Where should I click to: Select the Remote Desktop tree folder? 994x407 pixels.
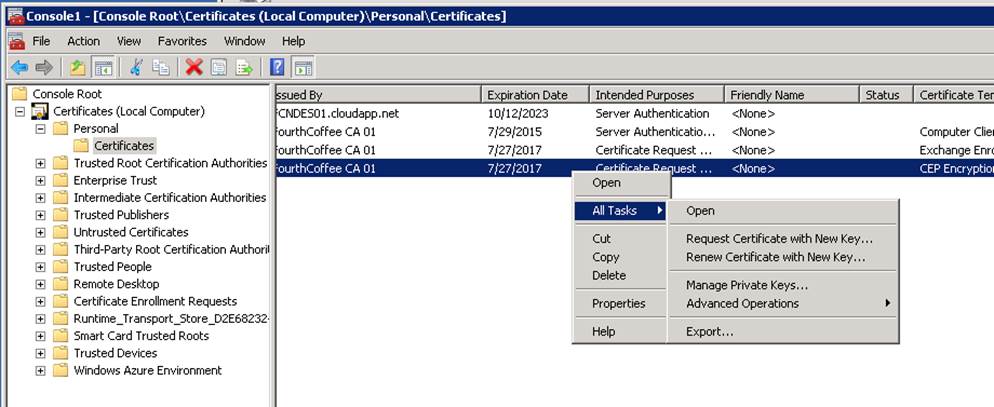point(115,284)
